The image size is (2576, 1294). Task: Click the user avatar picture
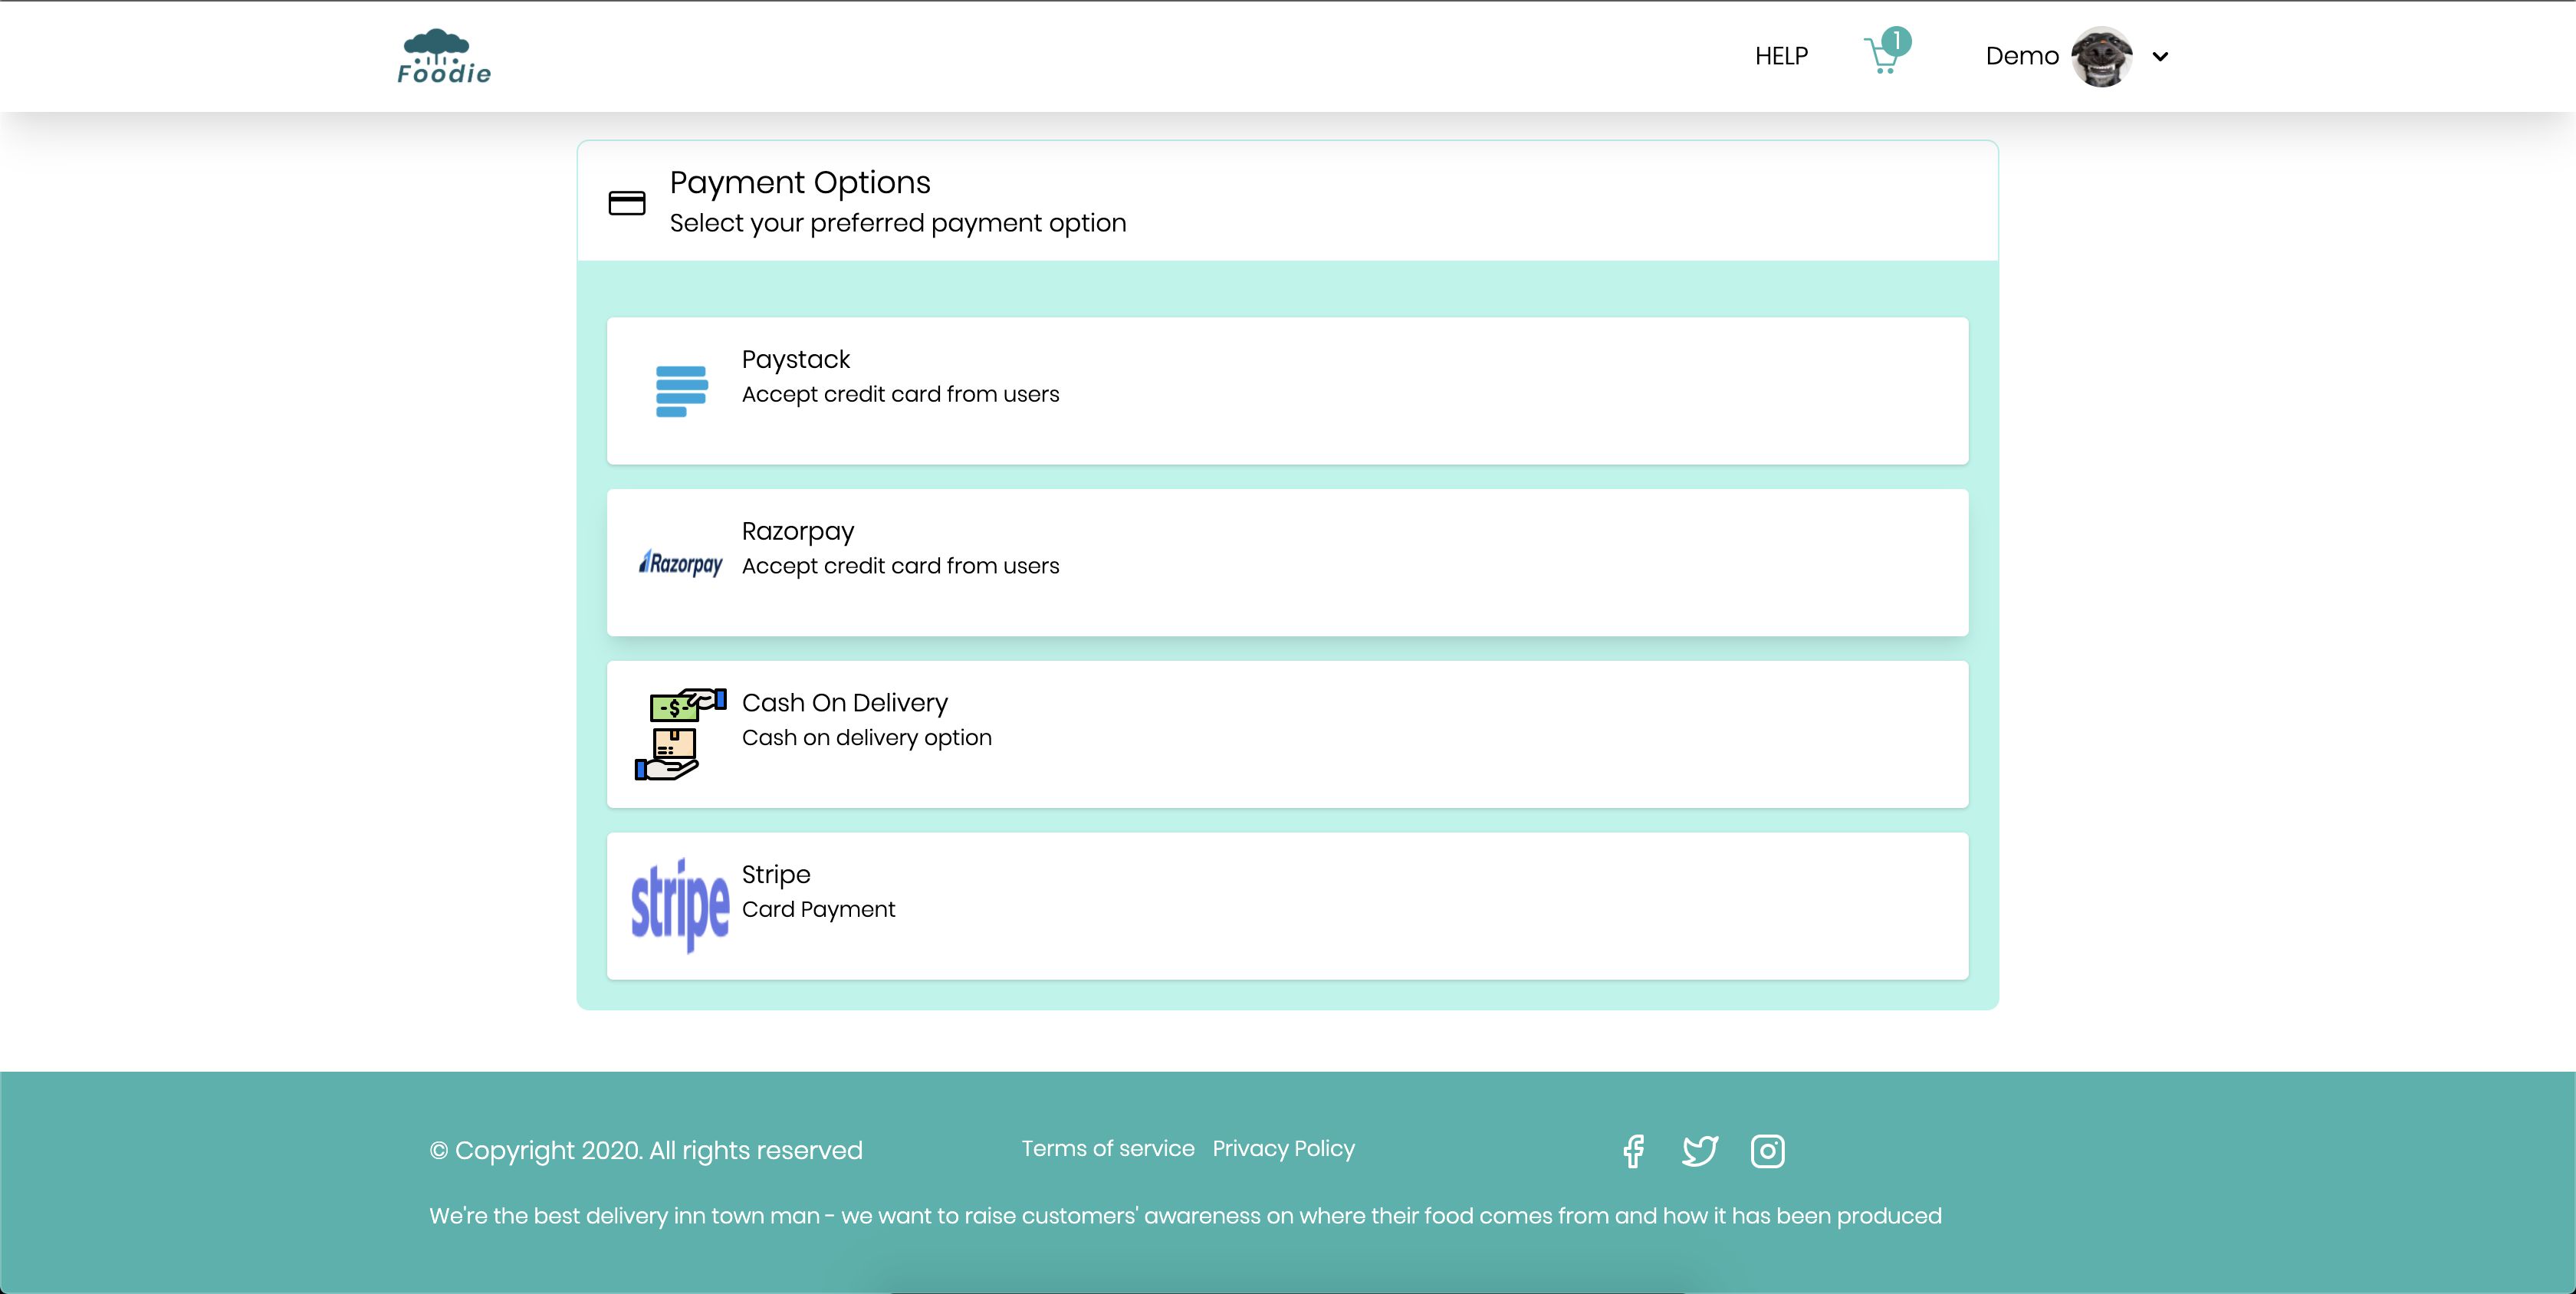pos(2101,57)
